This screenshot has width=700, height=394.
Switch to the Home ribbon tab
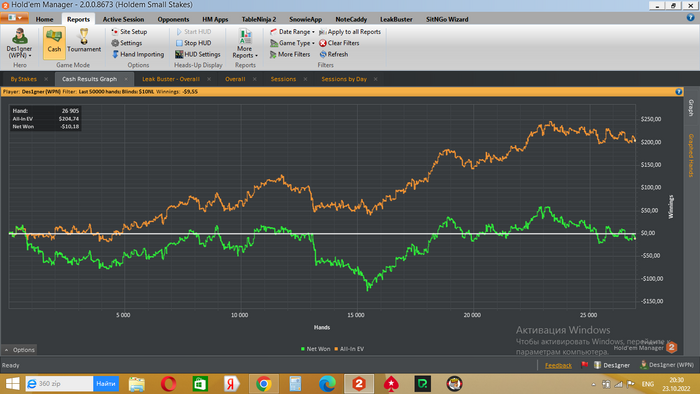tap(44, 19)
